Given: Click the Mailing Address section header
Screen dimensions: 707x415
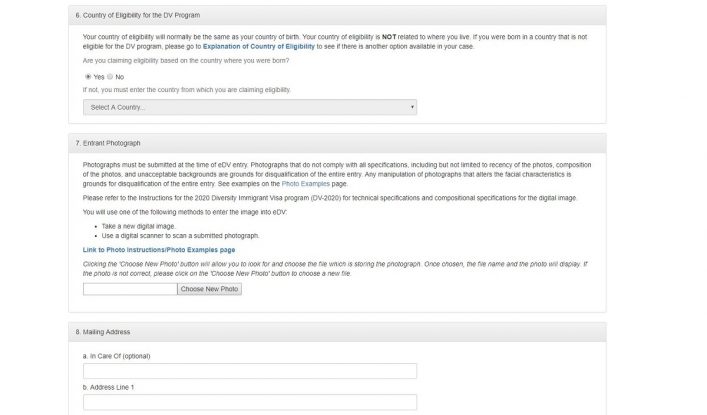Looking at the screenshot, I should coord(102,332).
